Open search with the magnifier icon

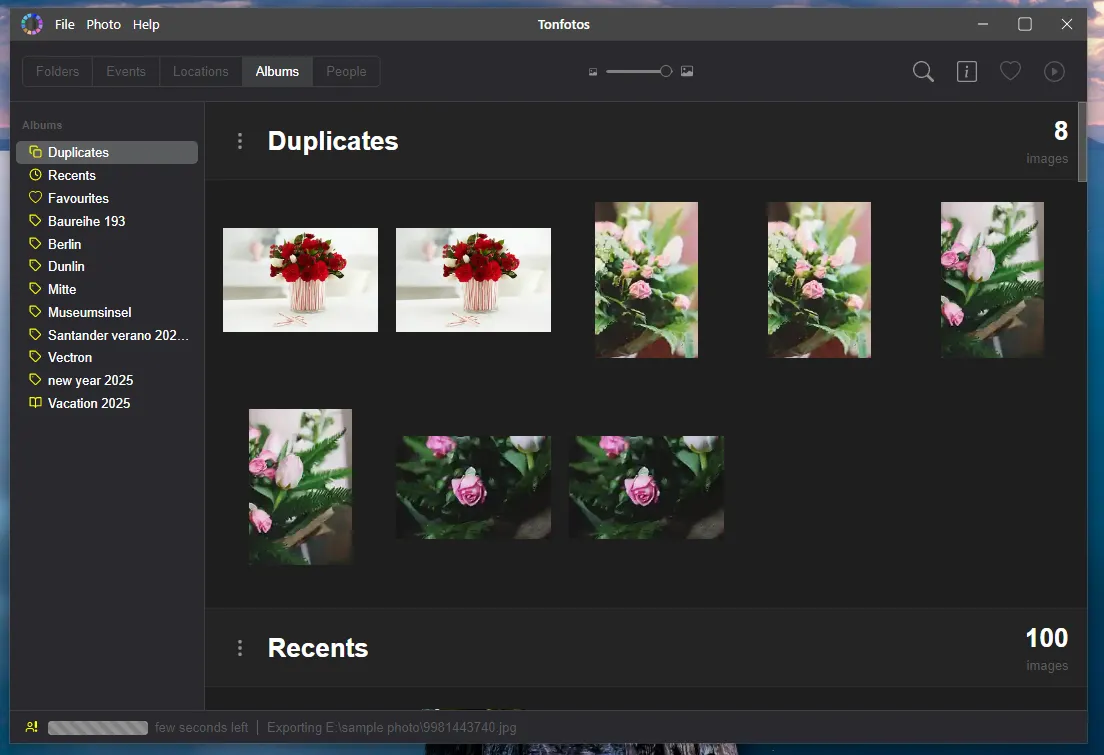tap(922, 71)
